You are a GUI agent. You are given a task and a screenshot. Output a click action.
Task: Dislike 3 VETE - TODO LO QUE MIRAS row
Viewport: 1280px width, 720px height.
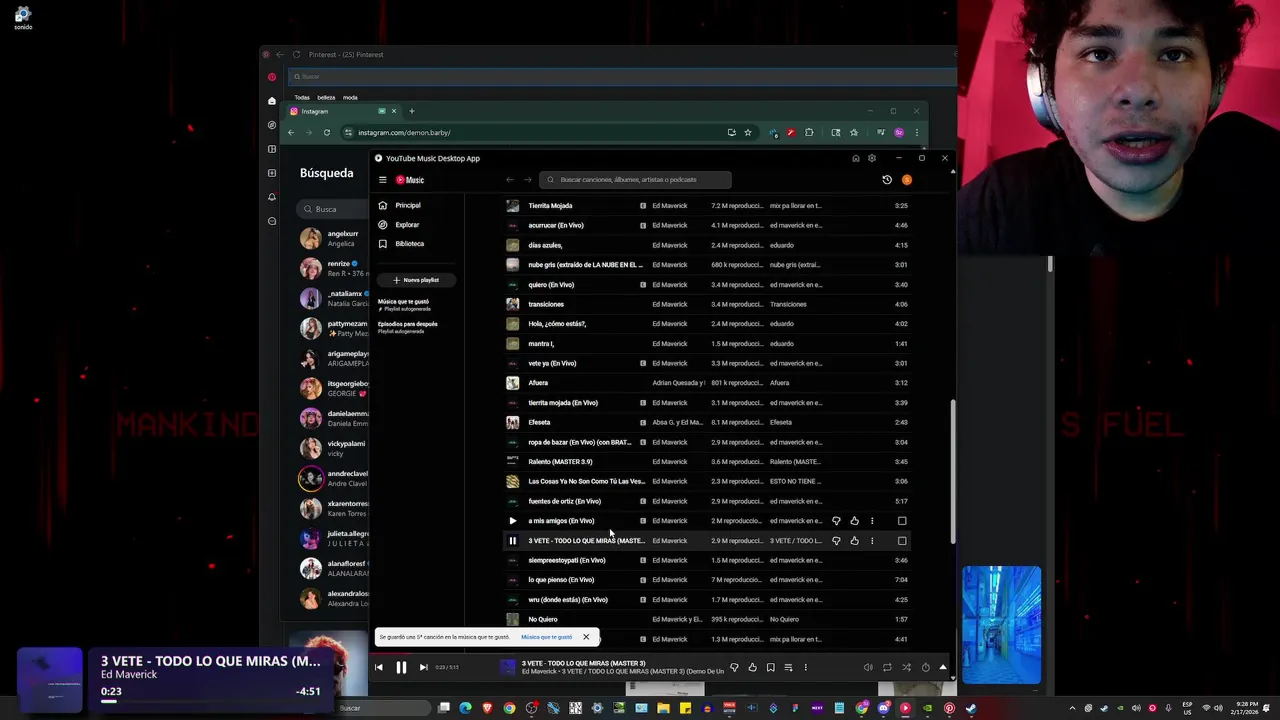(x=836, y=541)
